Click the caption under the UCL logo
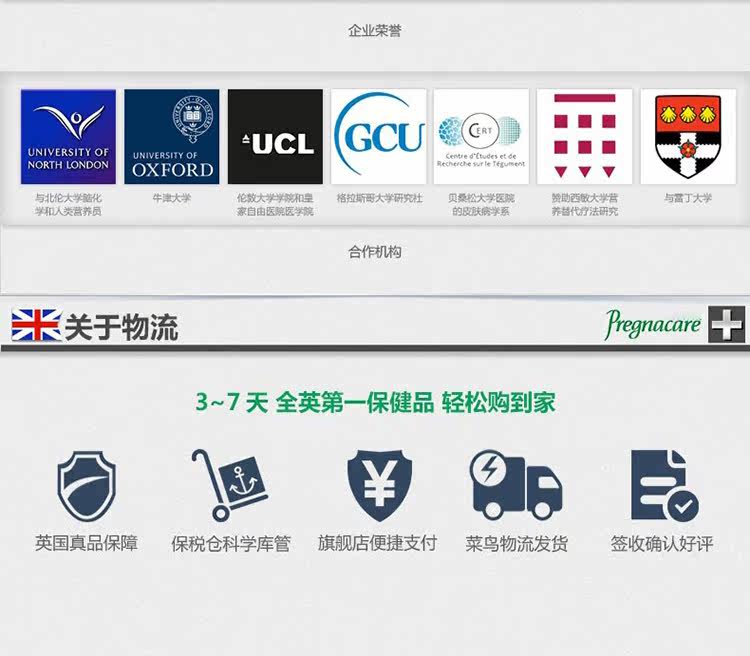The width and height of the screenshot is (750, 656). click(275, 205)
